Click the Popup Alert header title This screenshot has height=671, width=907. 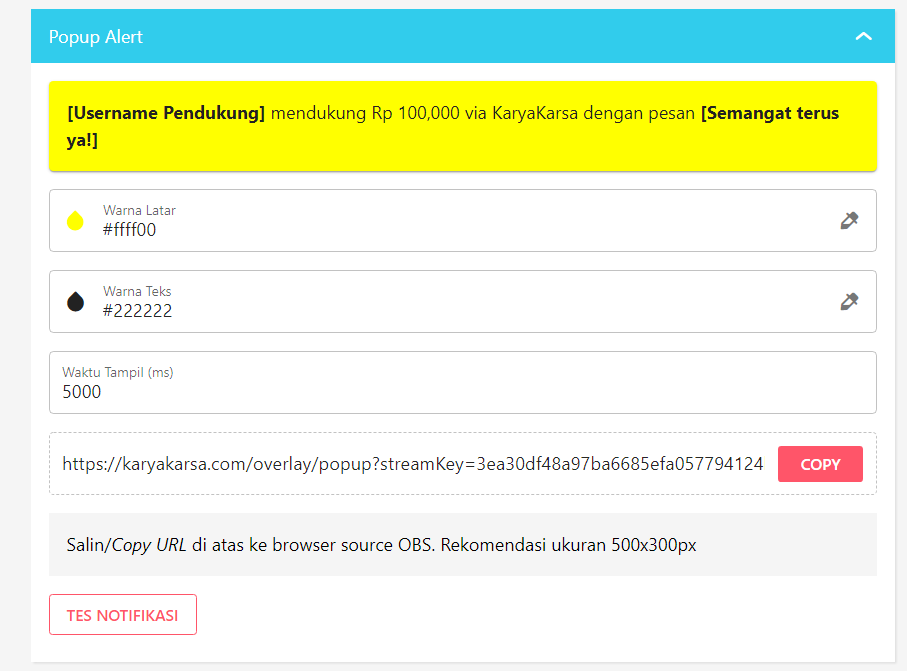[96, 37]
